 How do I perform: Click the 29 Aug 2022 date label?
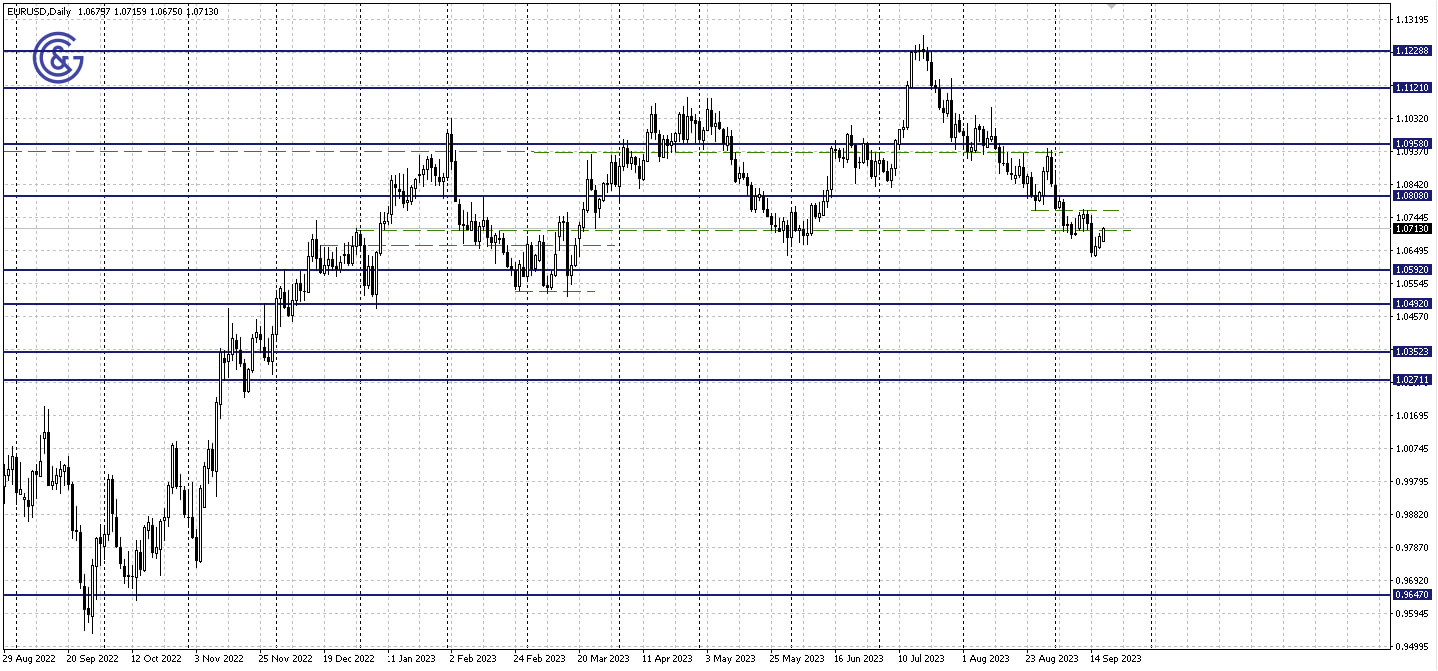click(30, 659)
